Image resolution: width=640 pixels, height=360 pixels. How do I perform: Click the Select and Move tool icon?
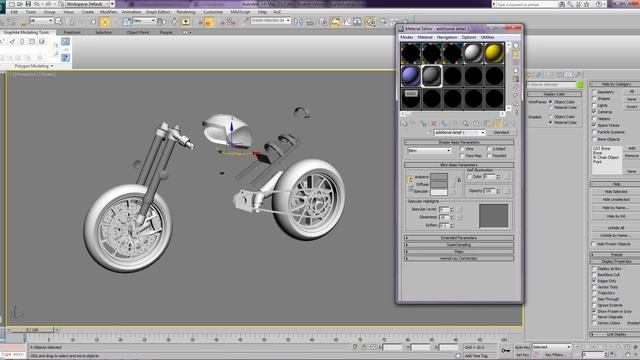click(105, 22)
